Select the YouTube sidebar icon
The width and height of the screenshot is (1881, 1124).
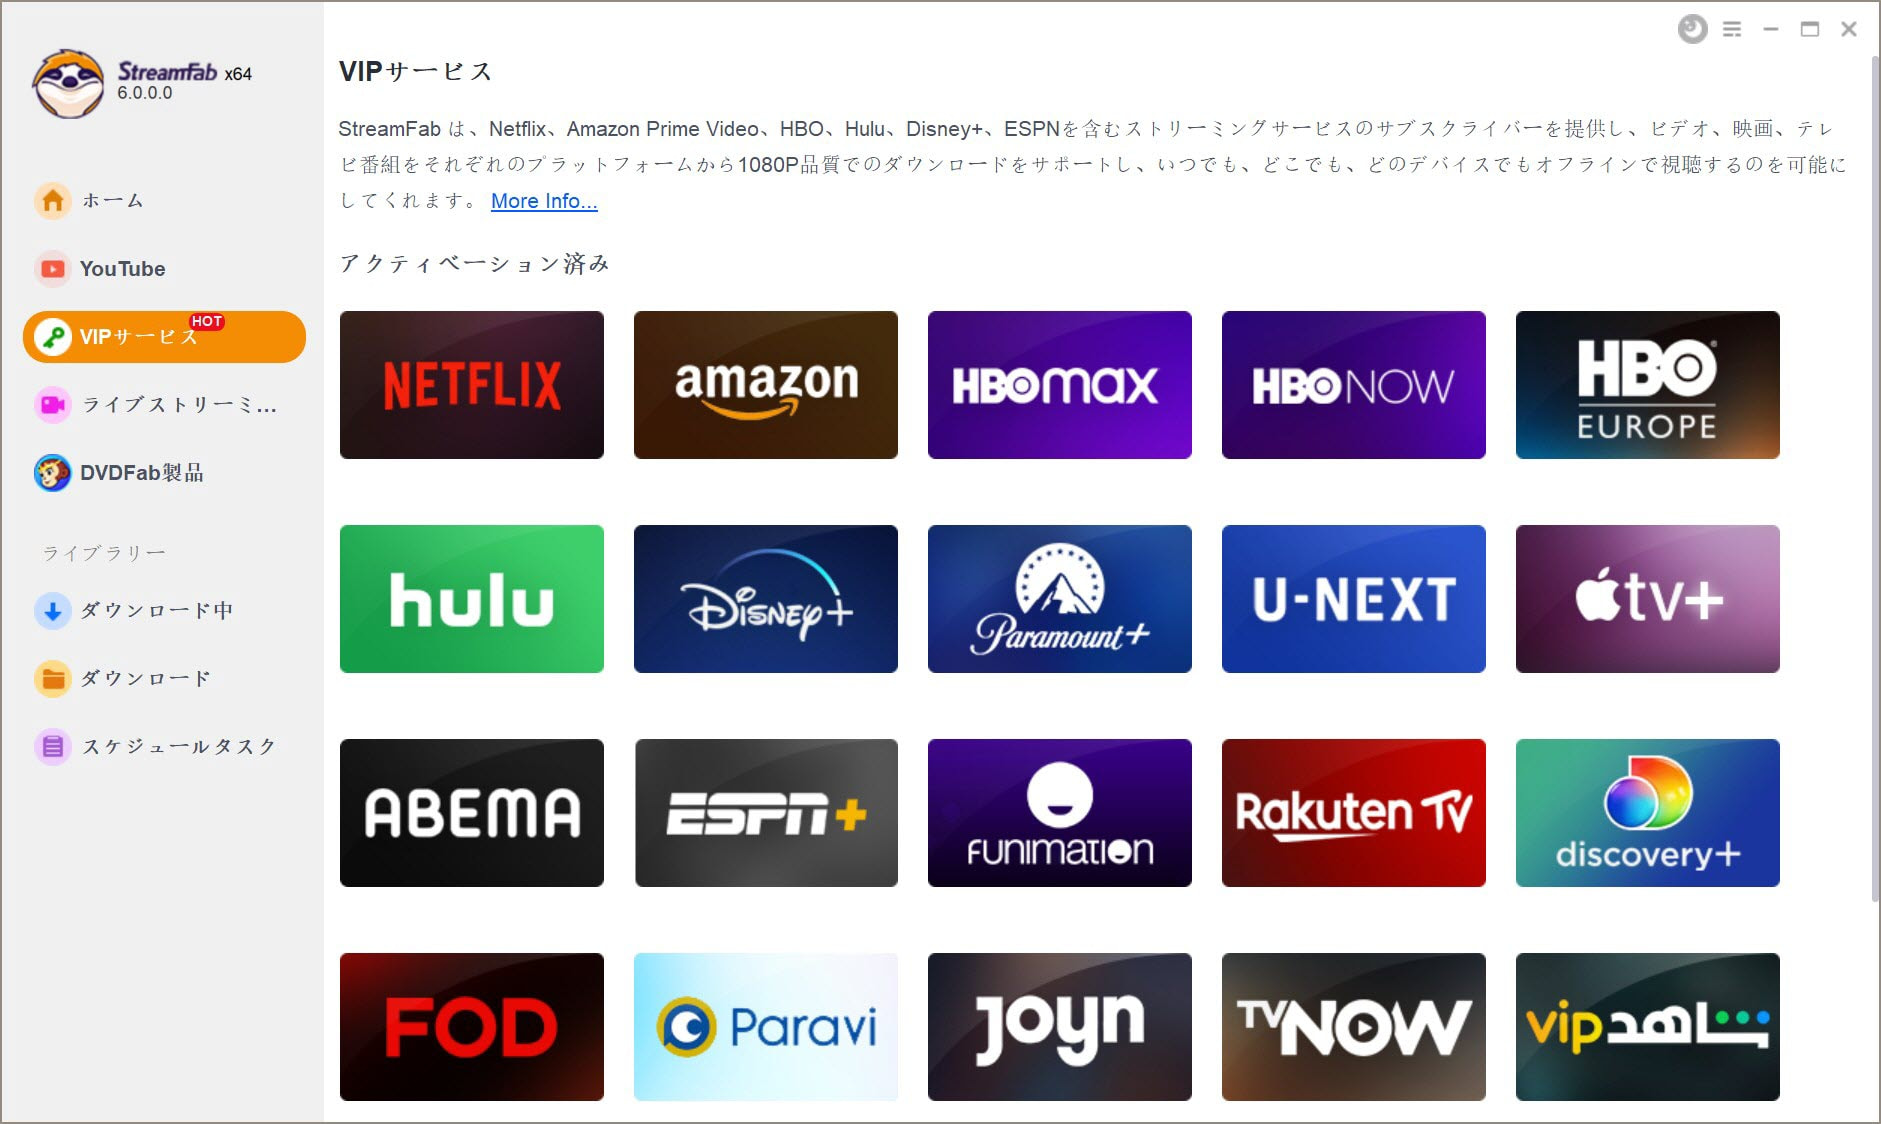click(x=53, y=269)
